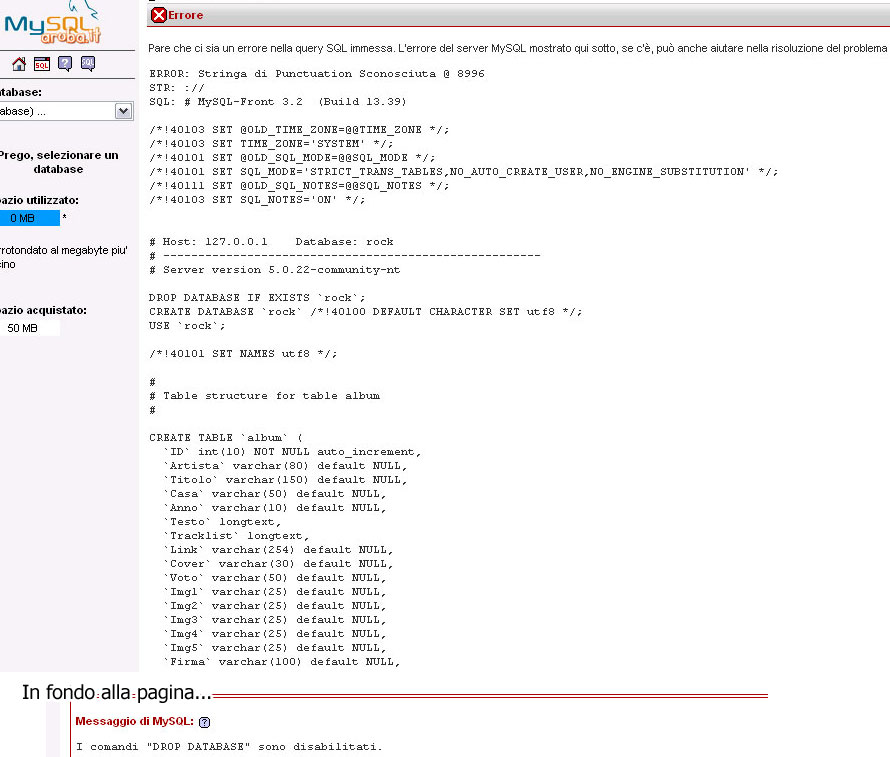The image size is (890, 757).
Task: Click the DROP DATABASE IF EXISTS line
Action: pyautogui.click(x=257, y=298)
